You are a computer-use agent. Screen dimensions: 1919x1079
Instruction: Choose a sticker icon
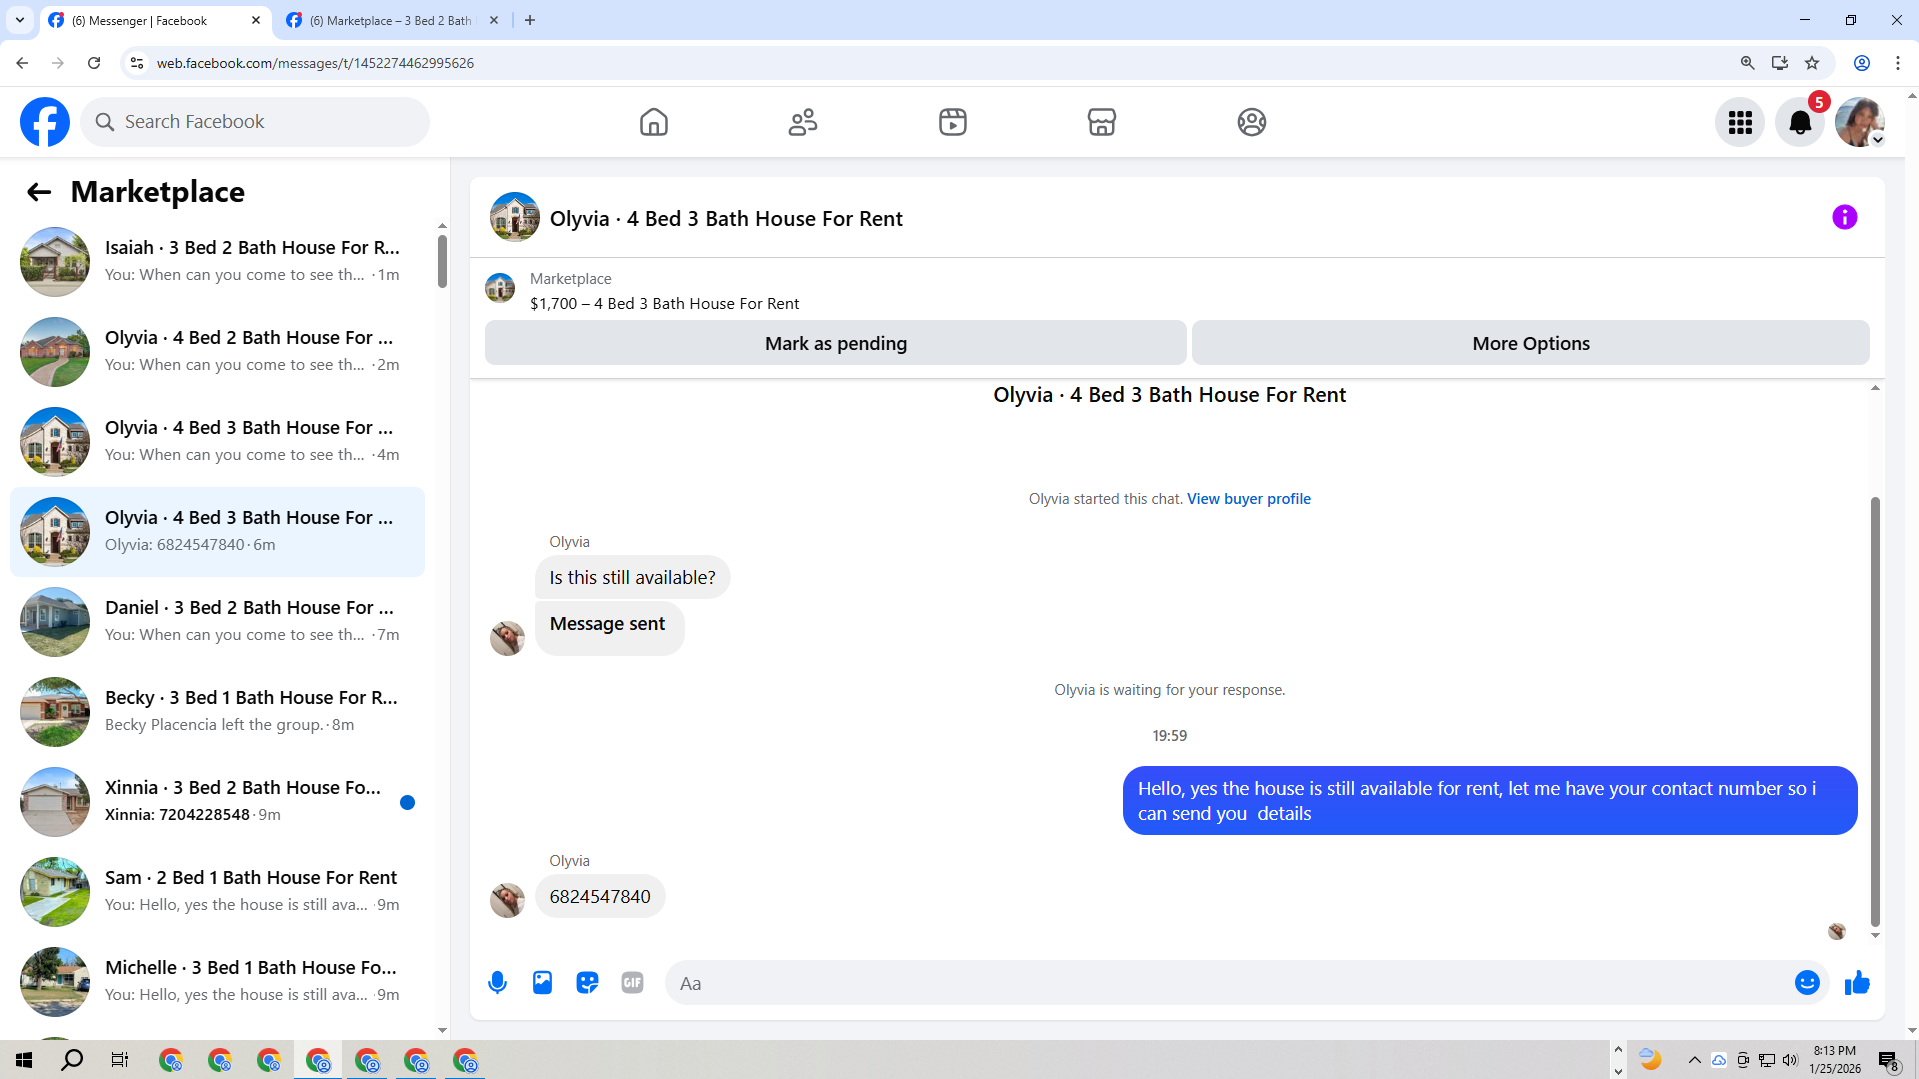tap(587, 983)
